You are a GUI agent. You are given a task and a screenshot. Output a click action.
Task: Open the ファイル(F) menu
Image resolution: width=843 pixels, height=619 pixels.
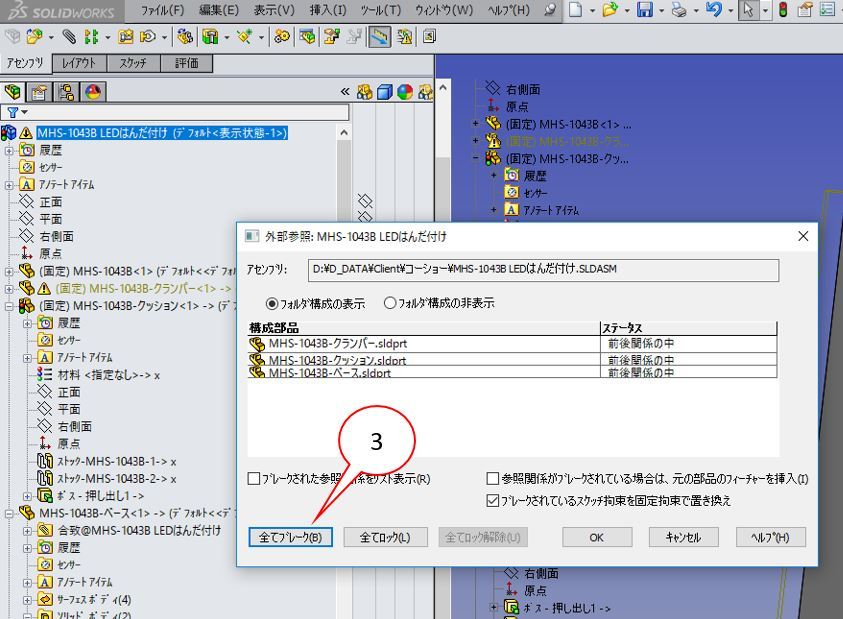click(162, 10)
